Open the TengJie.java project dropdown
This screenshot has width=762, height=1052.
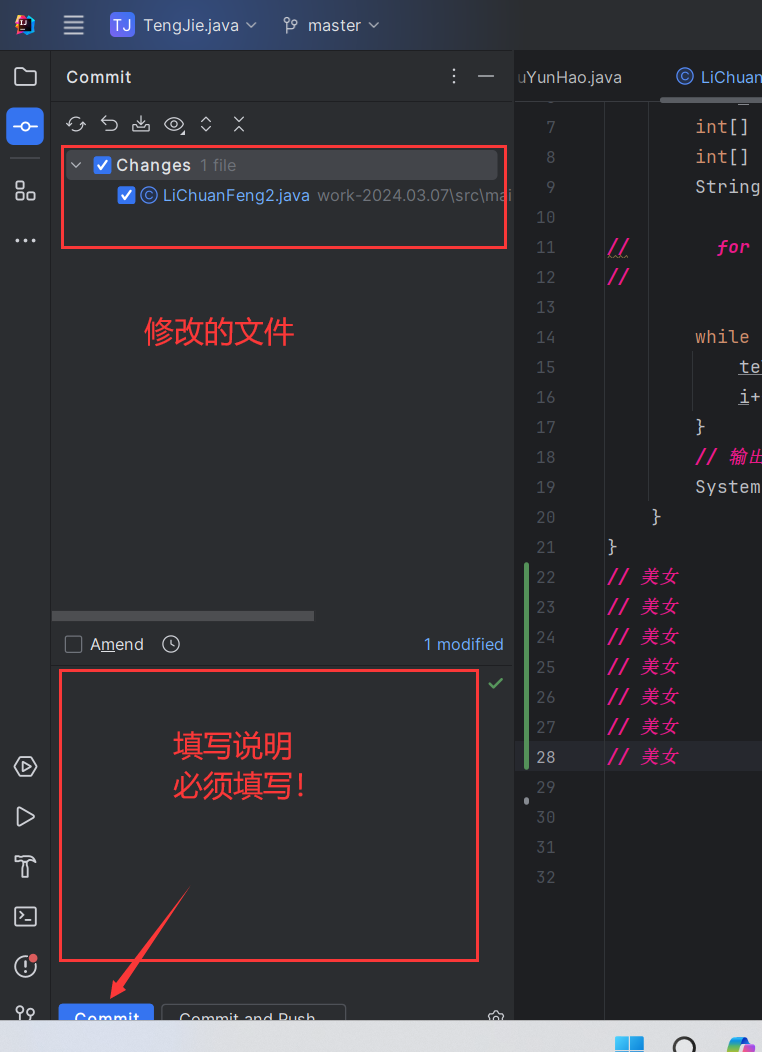tap(184, 25)
